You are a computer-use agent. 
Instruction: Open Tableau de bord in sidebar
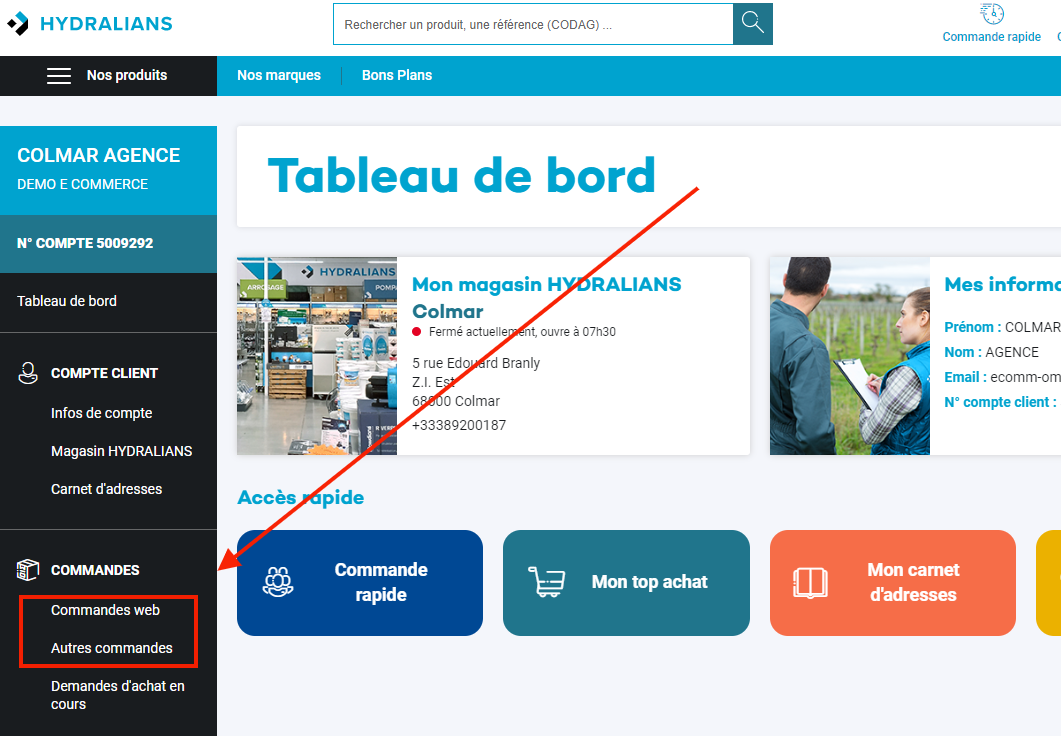pos(67,301)
